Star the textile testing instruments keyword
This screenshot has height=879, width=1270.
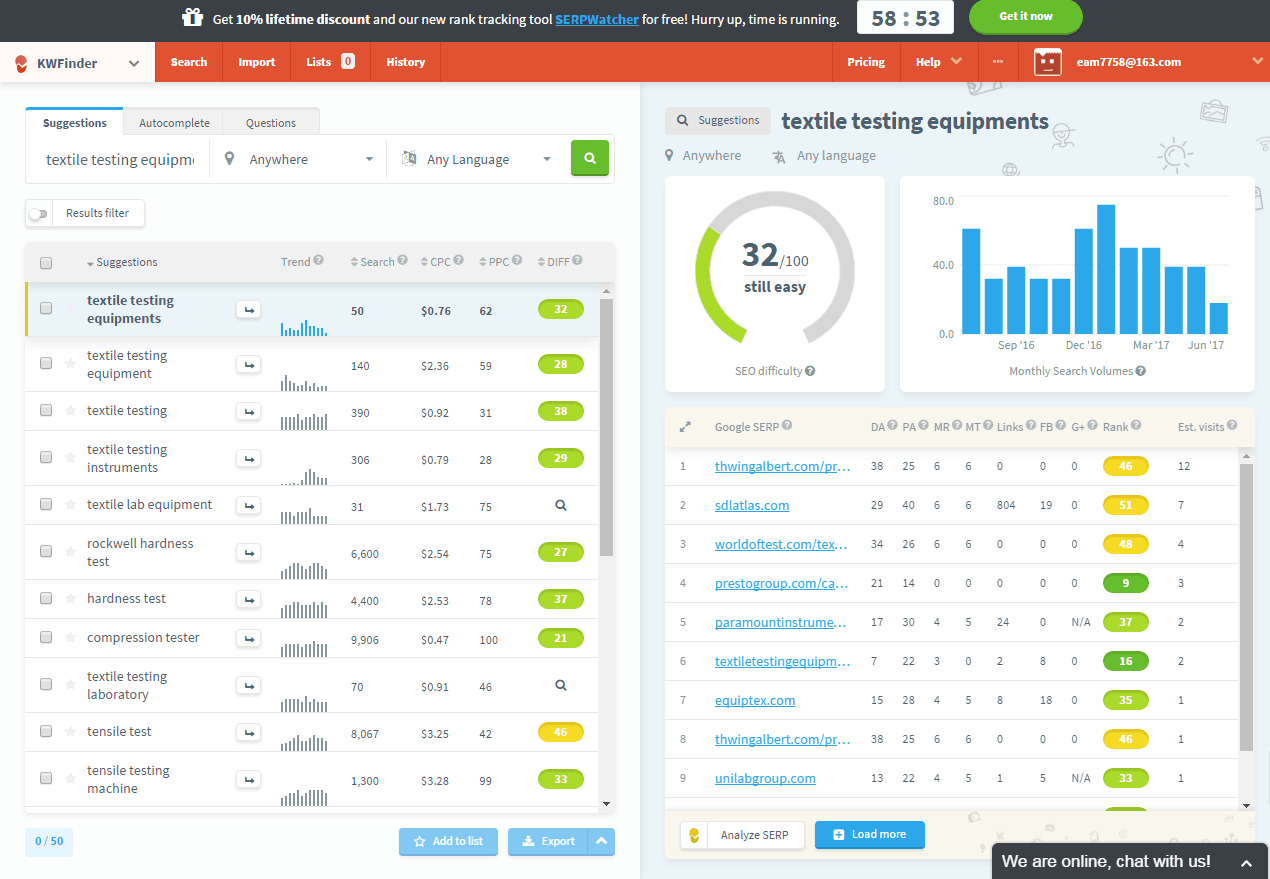pos(70,458)
